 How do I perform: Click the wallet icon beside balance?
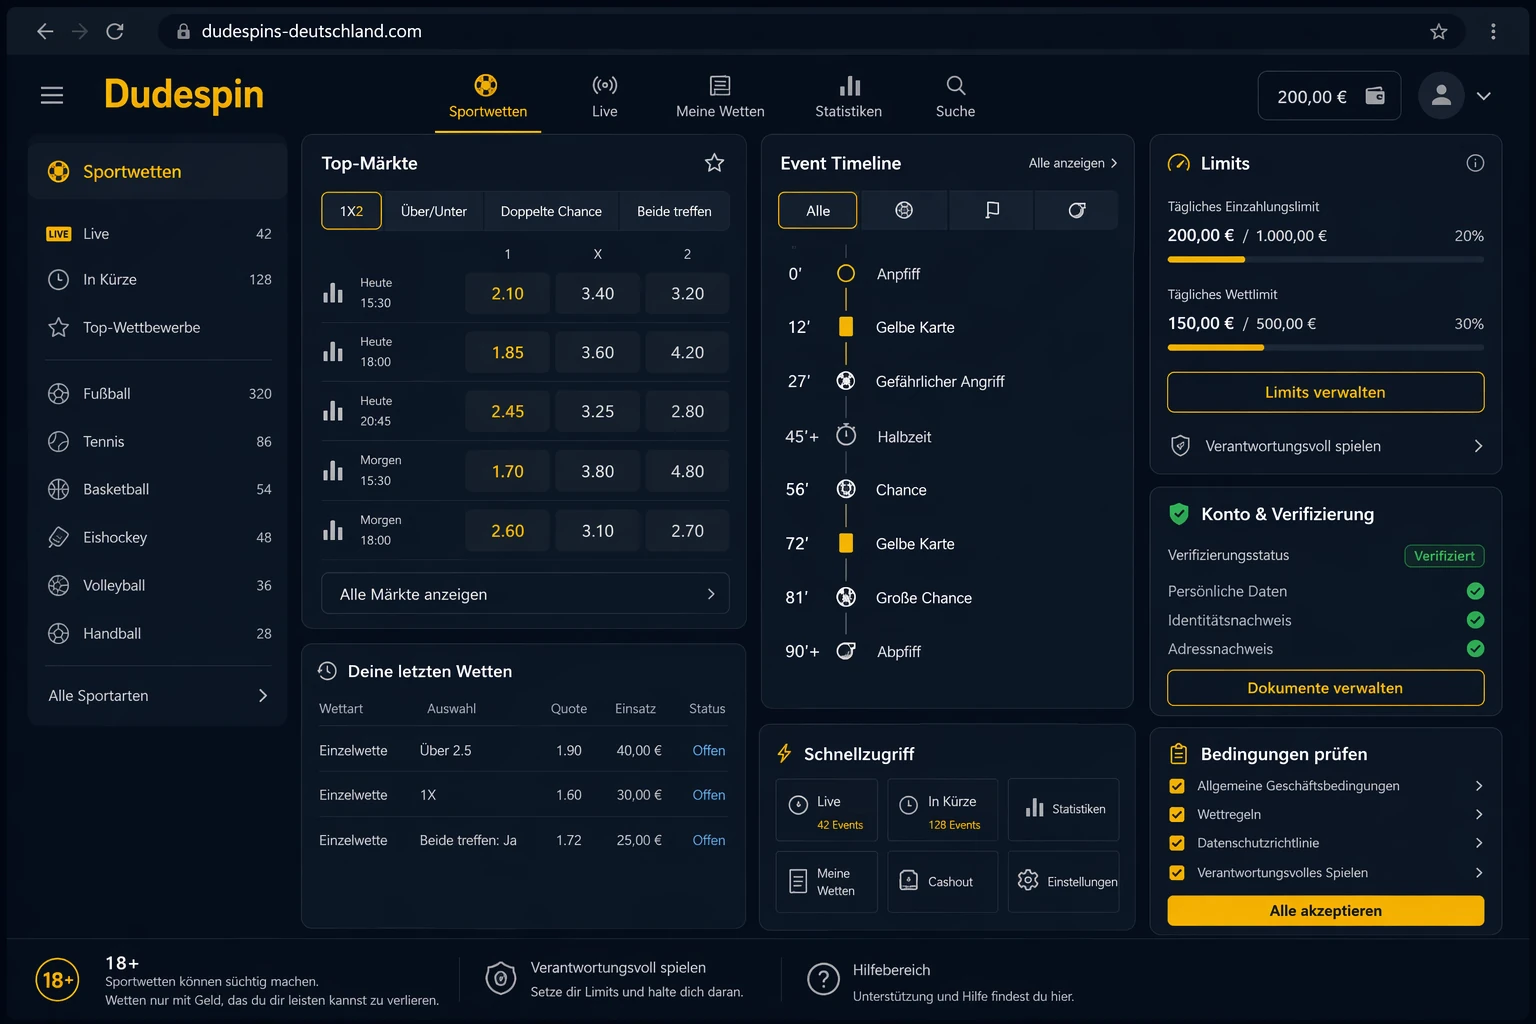tap(1375, 96)
